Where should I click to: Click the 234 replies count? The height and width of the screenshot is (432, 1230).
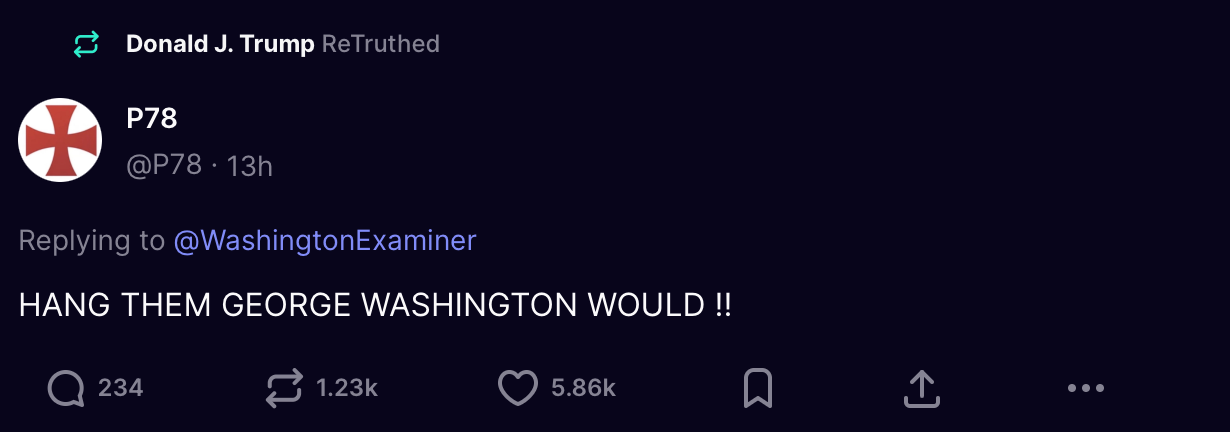(121, 388)
